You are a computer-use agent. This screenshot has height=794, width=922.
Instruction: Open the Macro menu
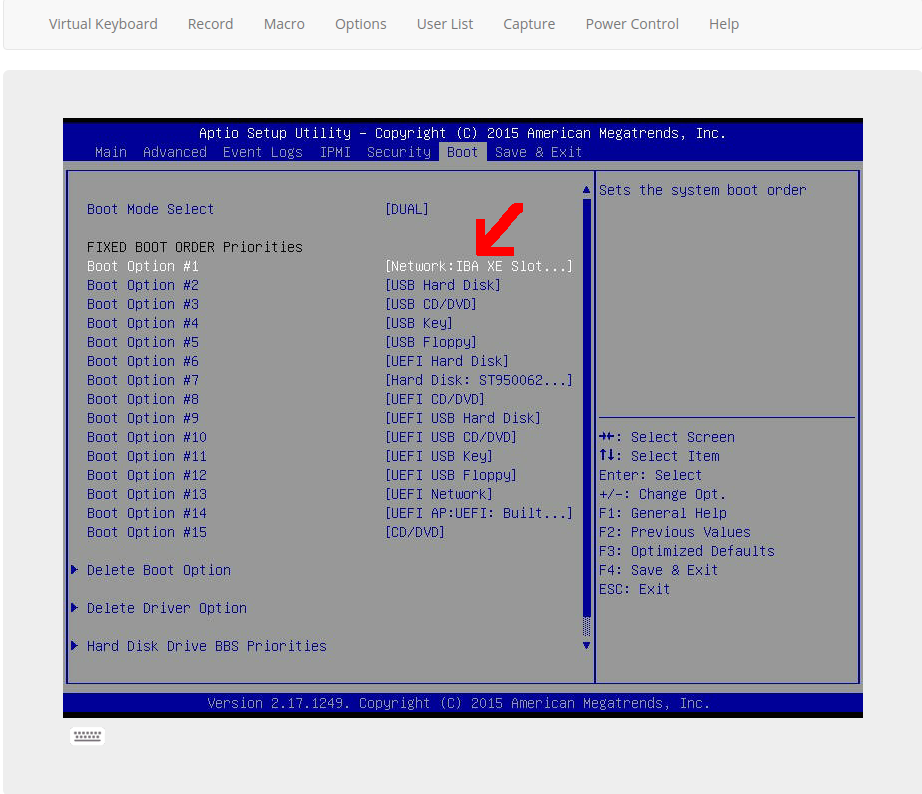click(x=284, y=24)
